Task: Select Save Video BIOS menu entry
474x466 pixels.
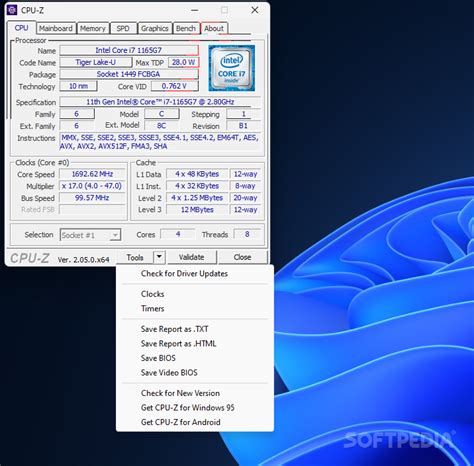Action: pyautogui.click(x=169, y=373)
